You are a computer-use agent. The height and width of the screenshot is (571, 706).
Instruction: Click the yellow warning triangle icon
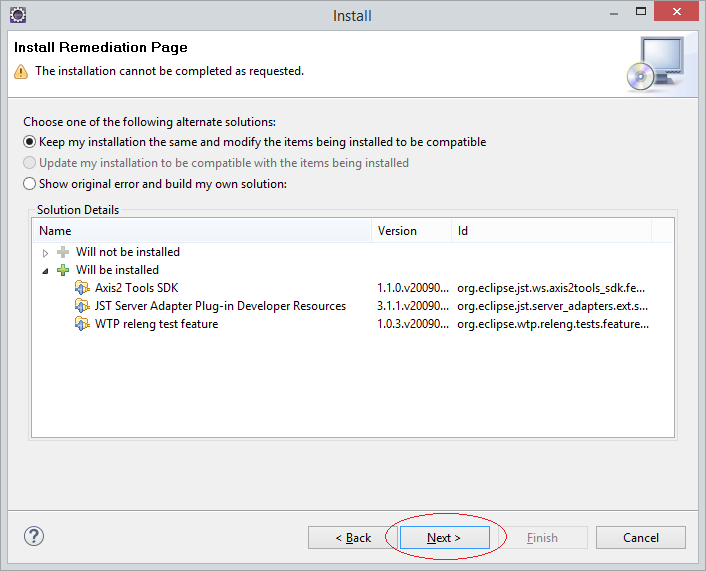pyautogui.click(x=21, y=72)
